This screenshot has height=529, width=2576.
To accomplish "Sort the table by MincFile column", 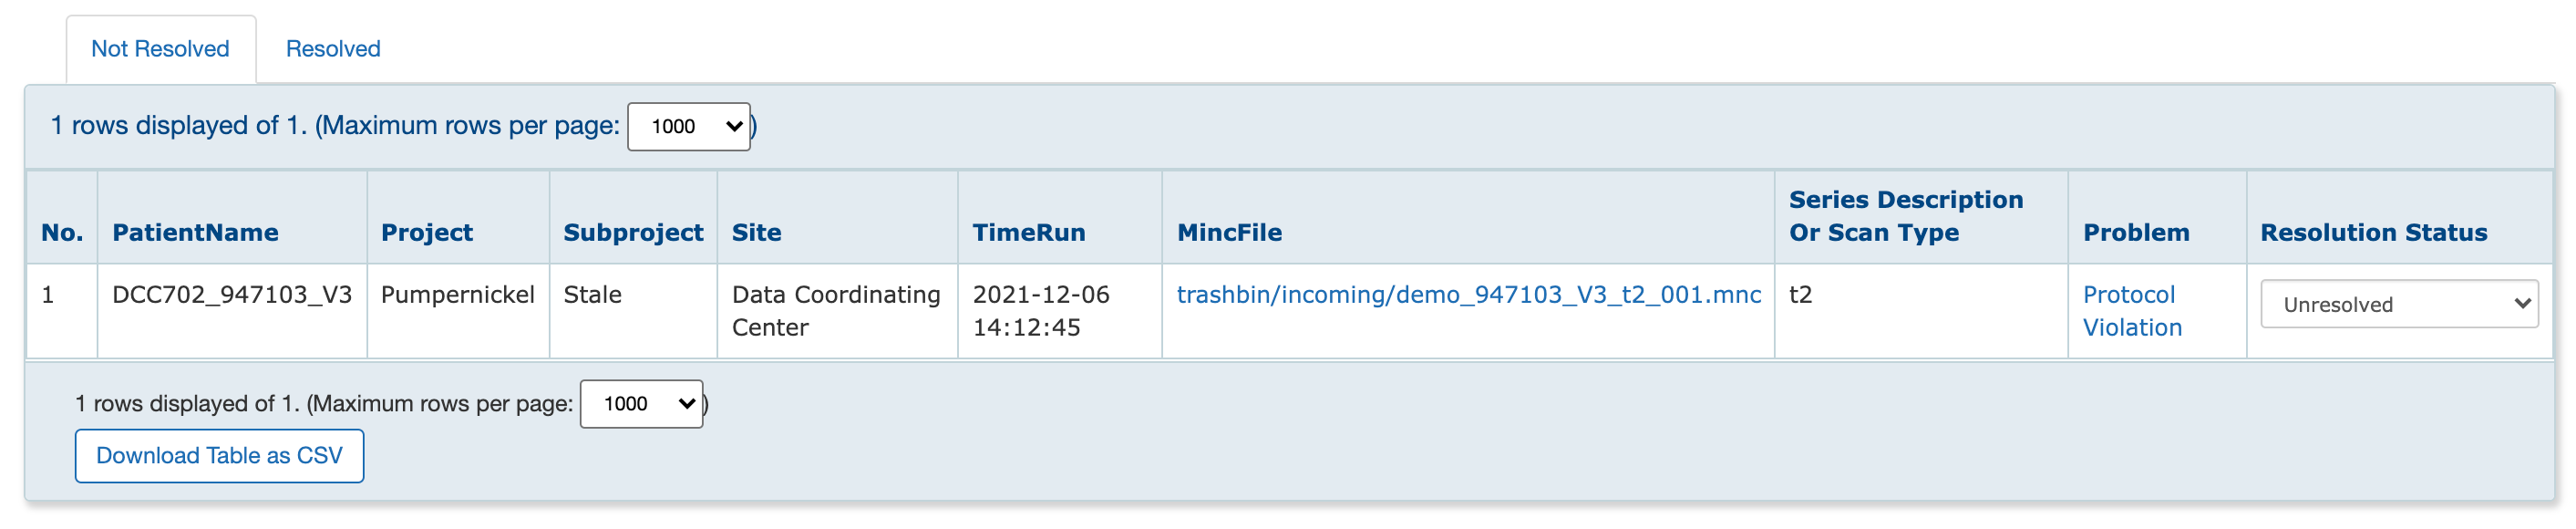I will pyautogui.click(x=1228, y=232).
